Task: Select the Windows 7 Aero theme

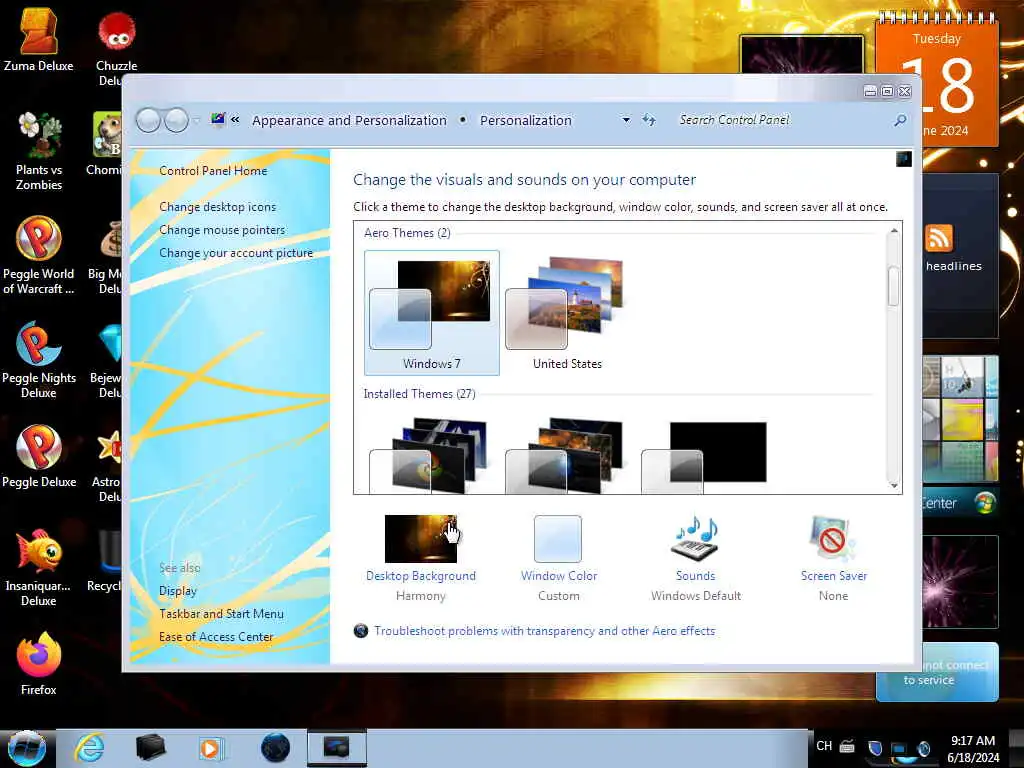Action: (x=432, y=313)
